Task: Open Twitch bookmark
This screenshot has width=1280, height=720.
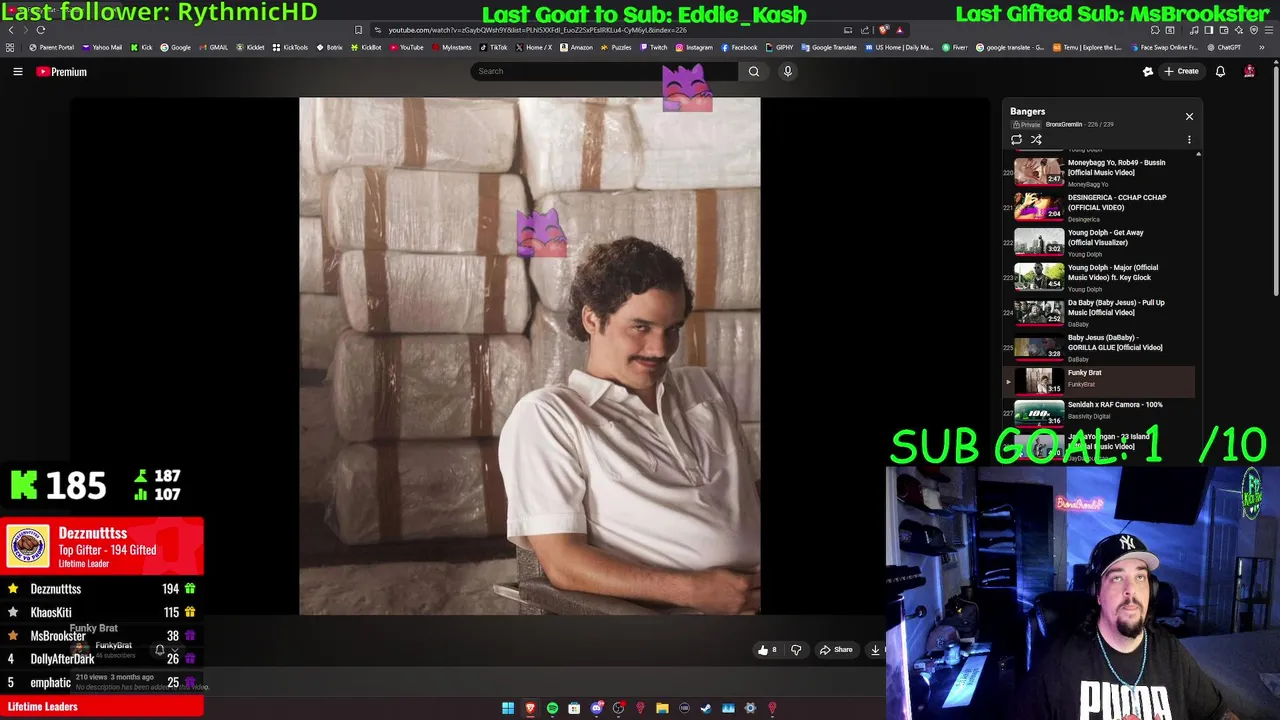Action: point(653,47)
